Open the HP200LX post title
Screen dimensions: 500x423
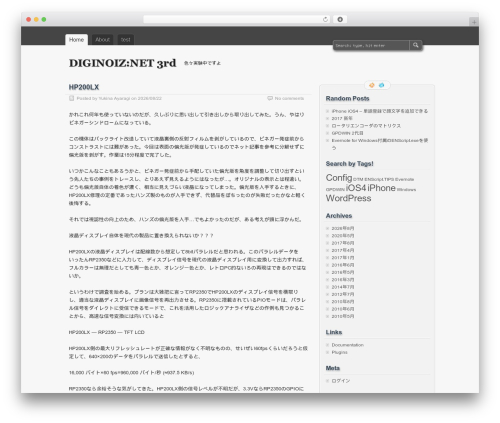[x=84, y=87]
